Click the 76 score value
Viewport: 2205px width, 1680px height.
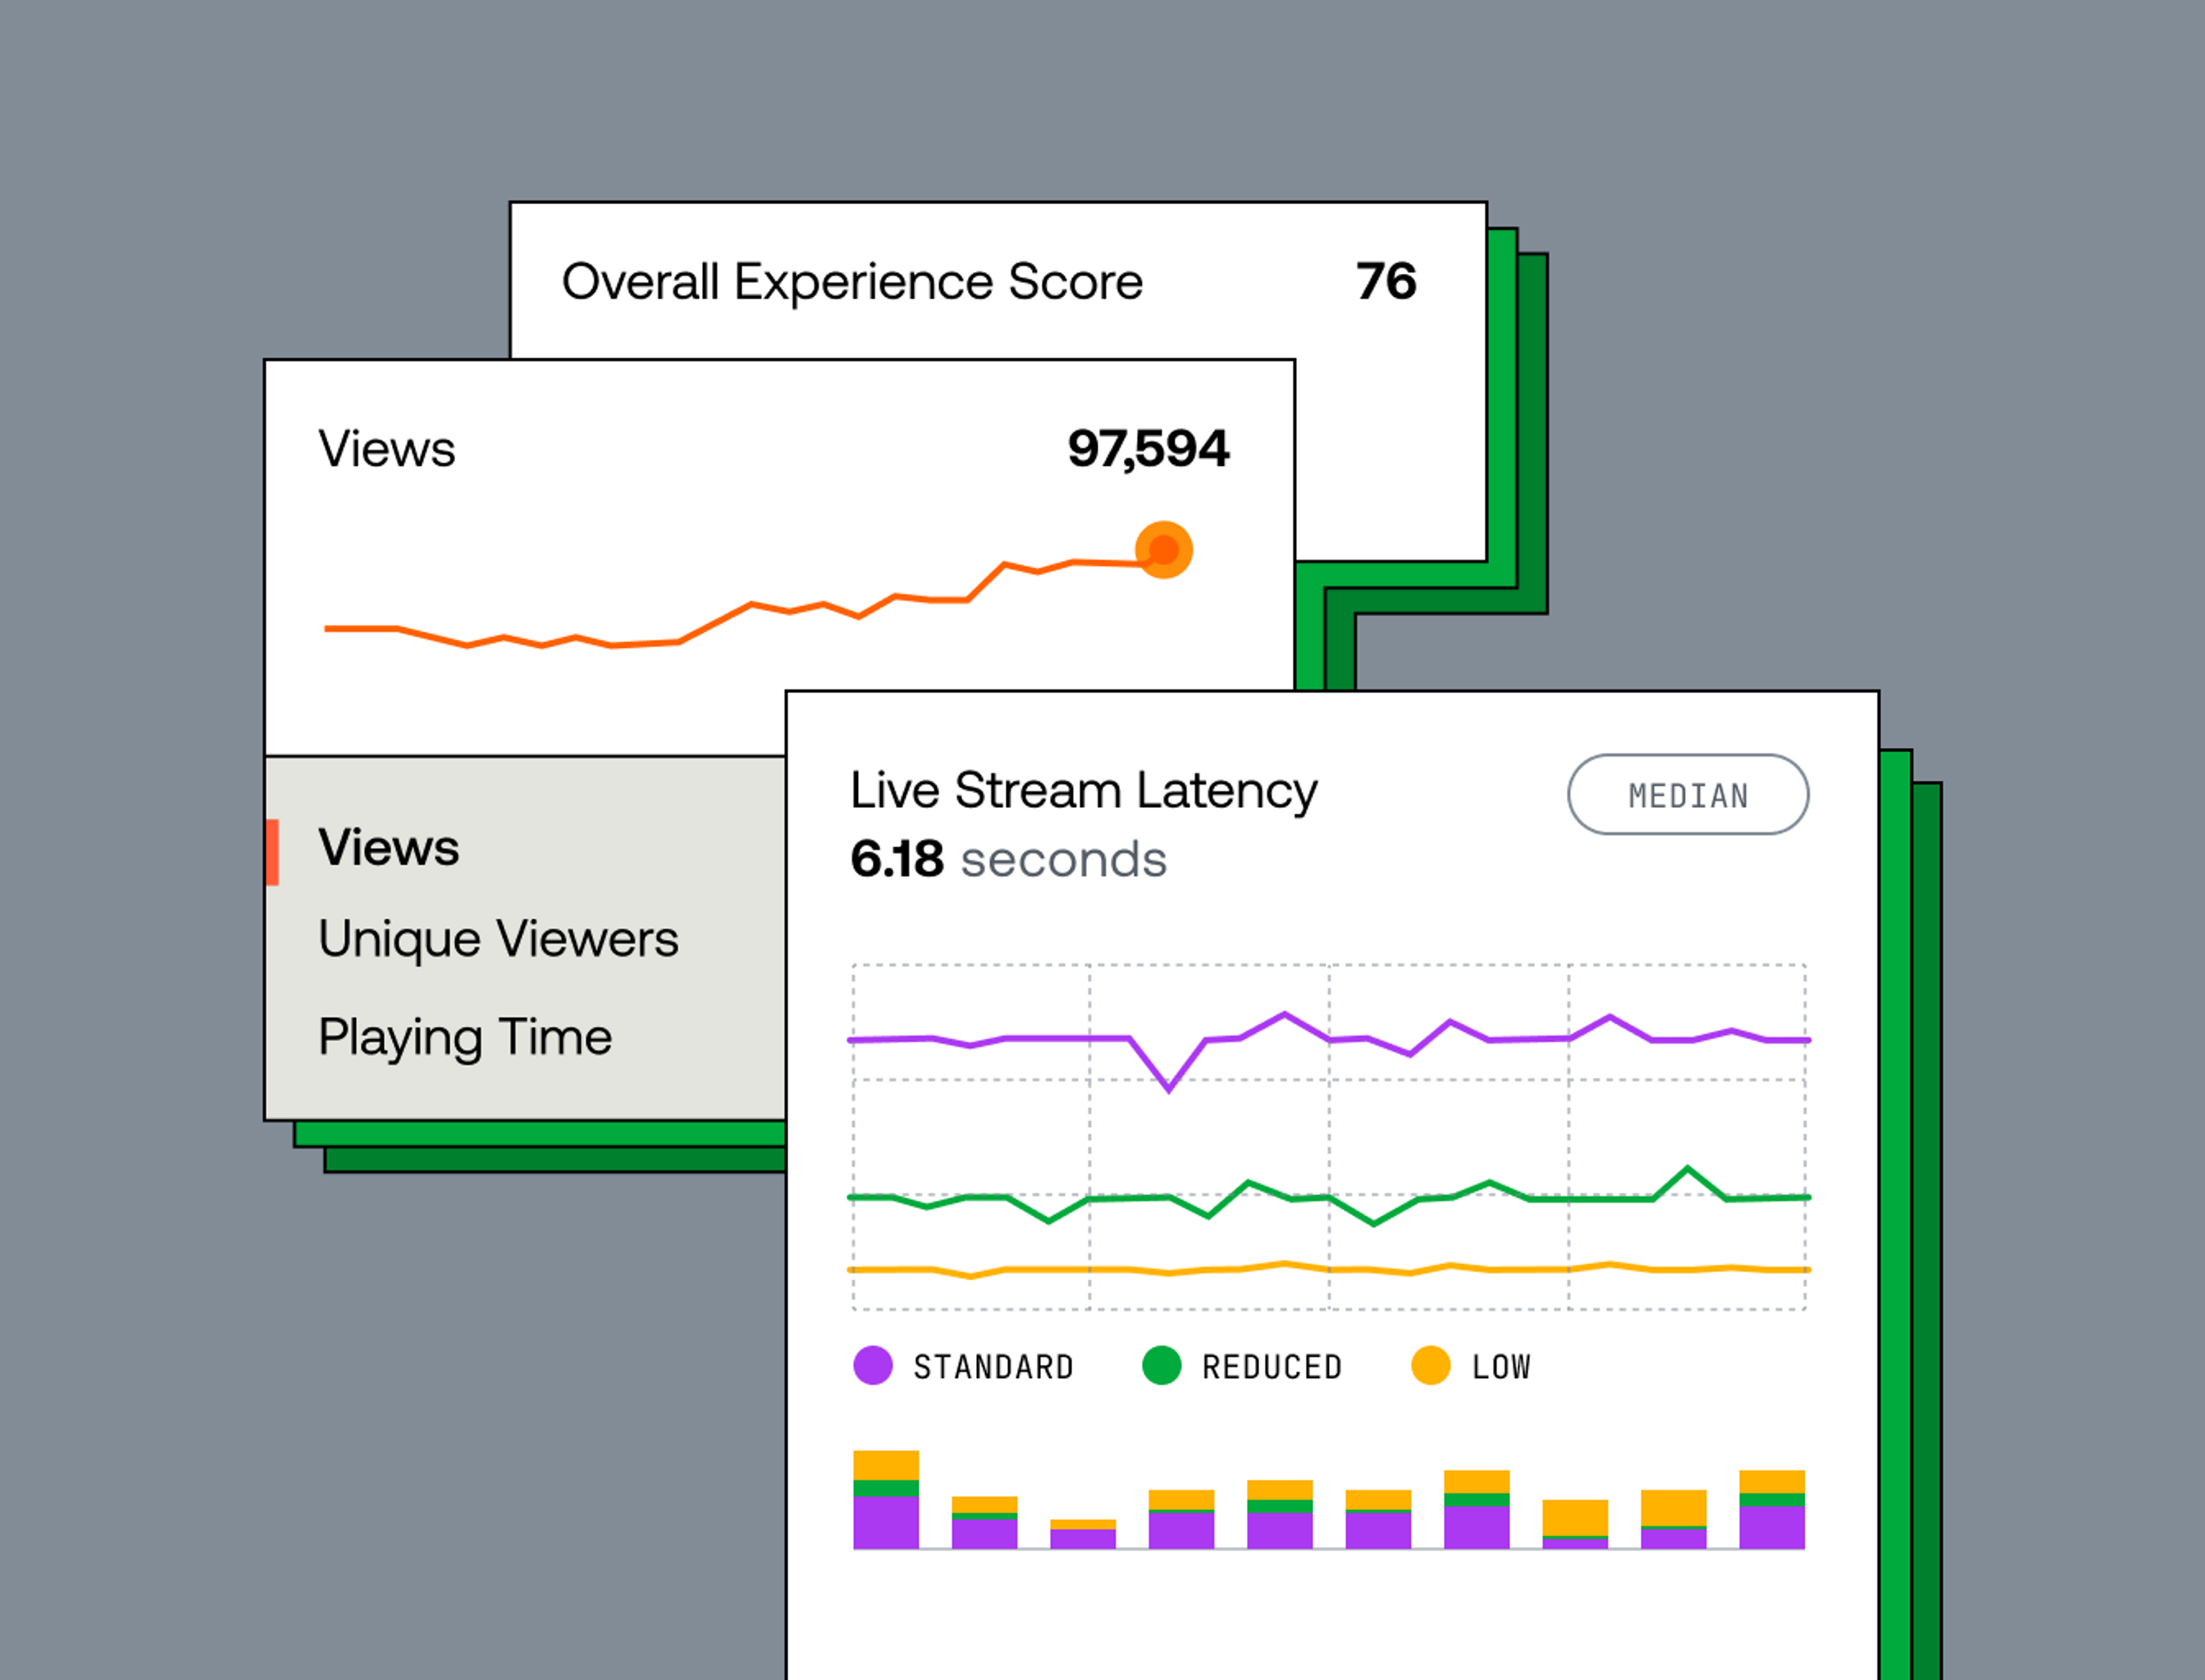pos(1386,282)
